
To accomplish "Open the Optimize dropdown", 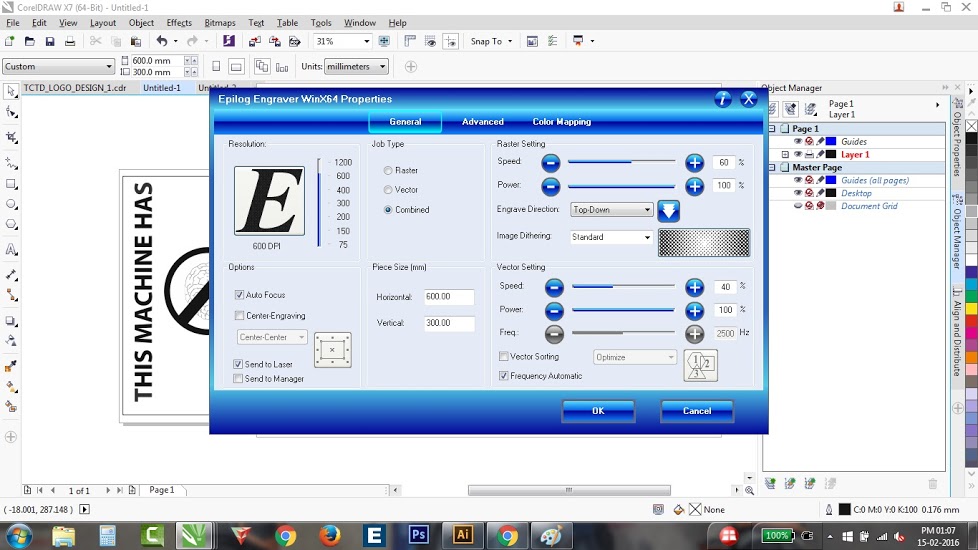I will coord(634,357).
